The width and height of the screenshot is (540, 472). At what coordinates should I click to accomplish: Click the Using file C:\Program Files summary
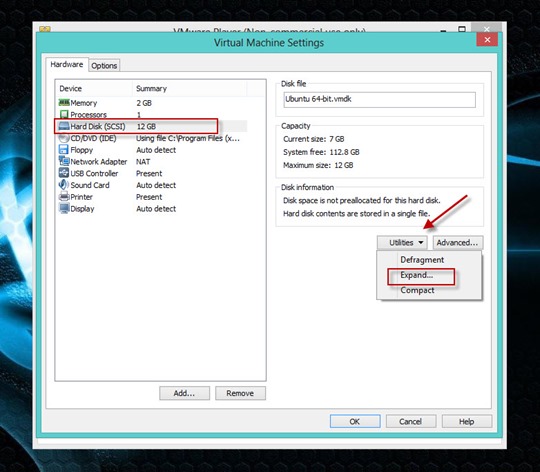point(188,138)
